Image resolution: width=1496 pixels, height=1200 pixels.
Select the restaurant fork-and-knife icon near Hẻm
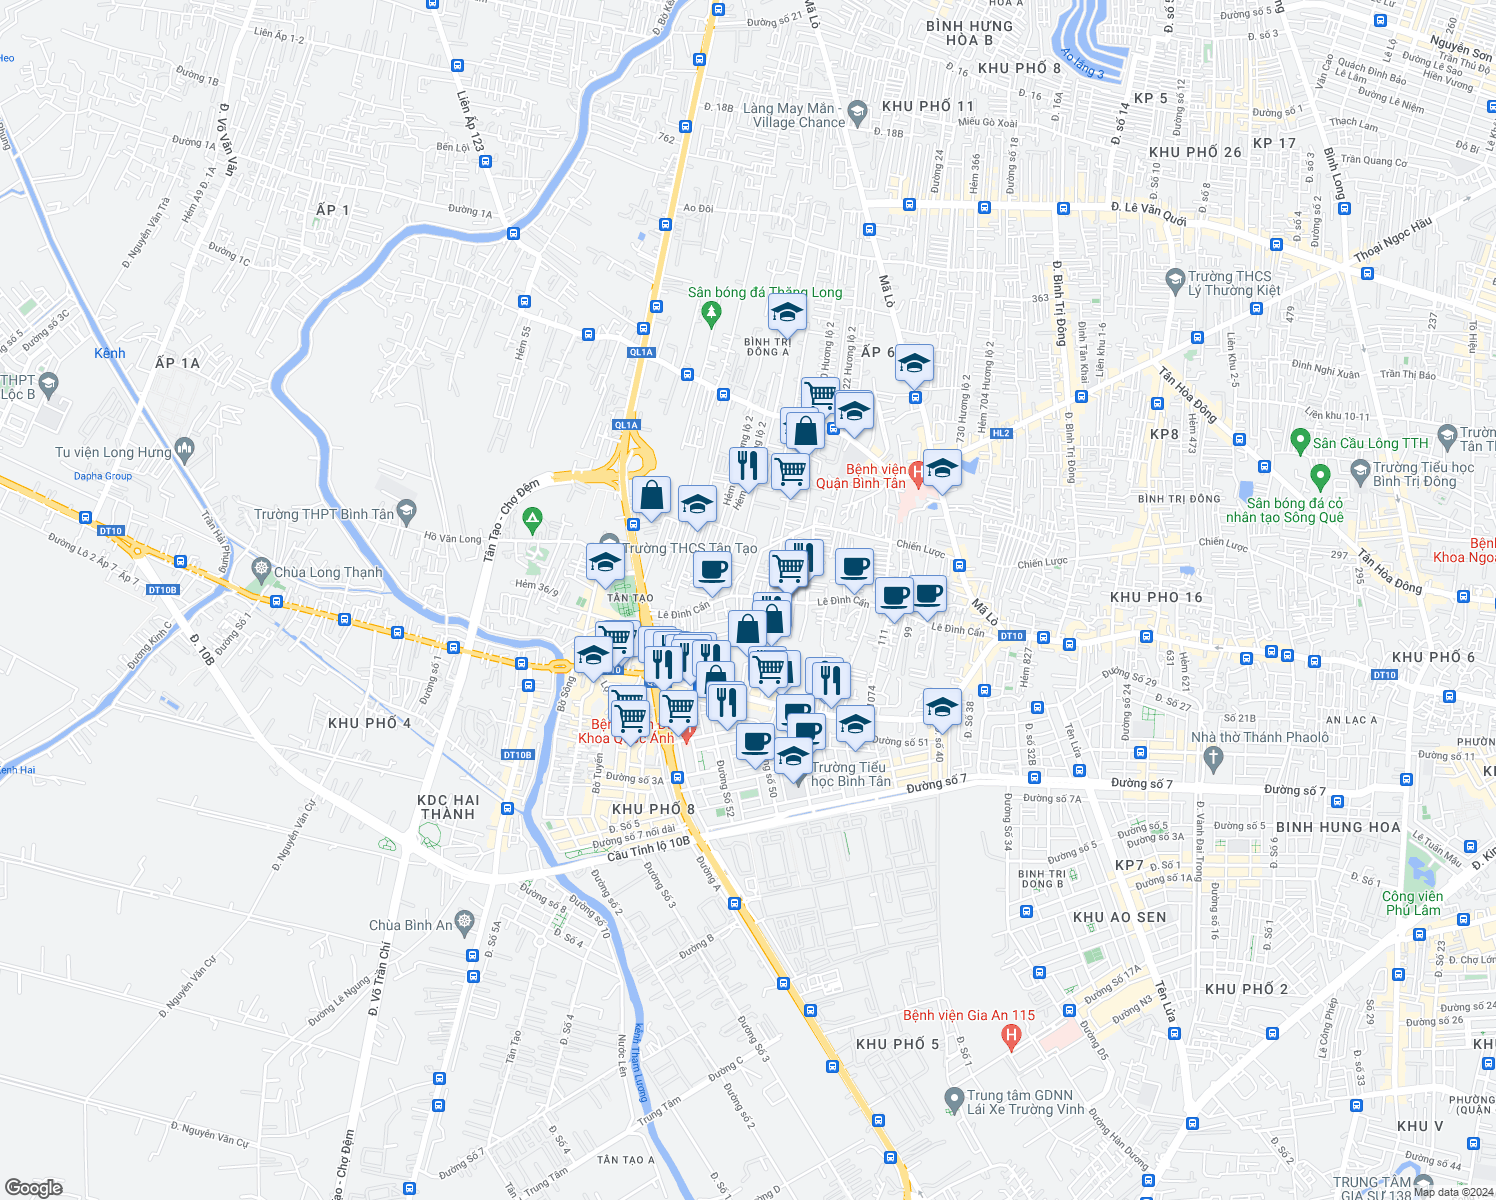coord(750,464)
